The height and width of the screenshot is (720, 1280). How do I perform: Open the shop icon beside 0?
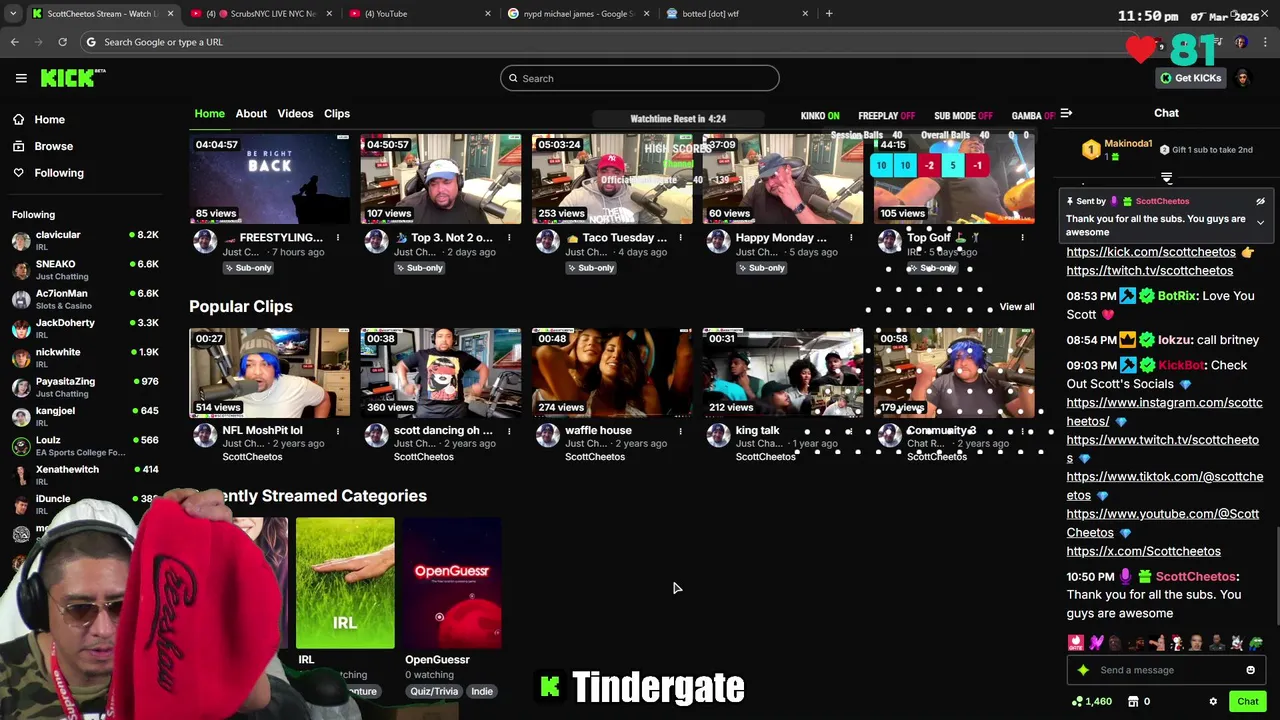coord(1133,702)
